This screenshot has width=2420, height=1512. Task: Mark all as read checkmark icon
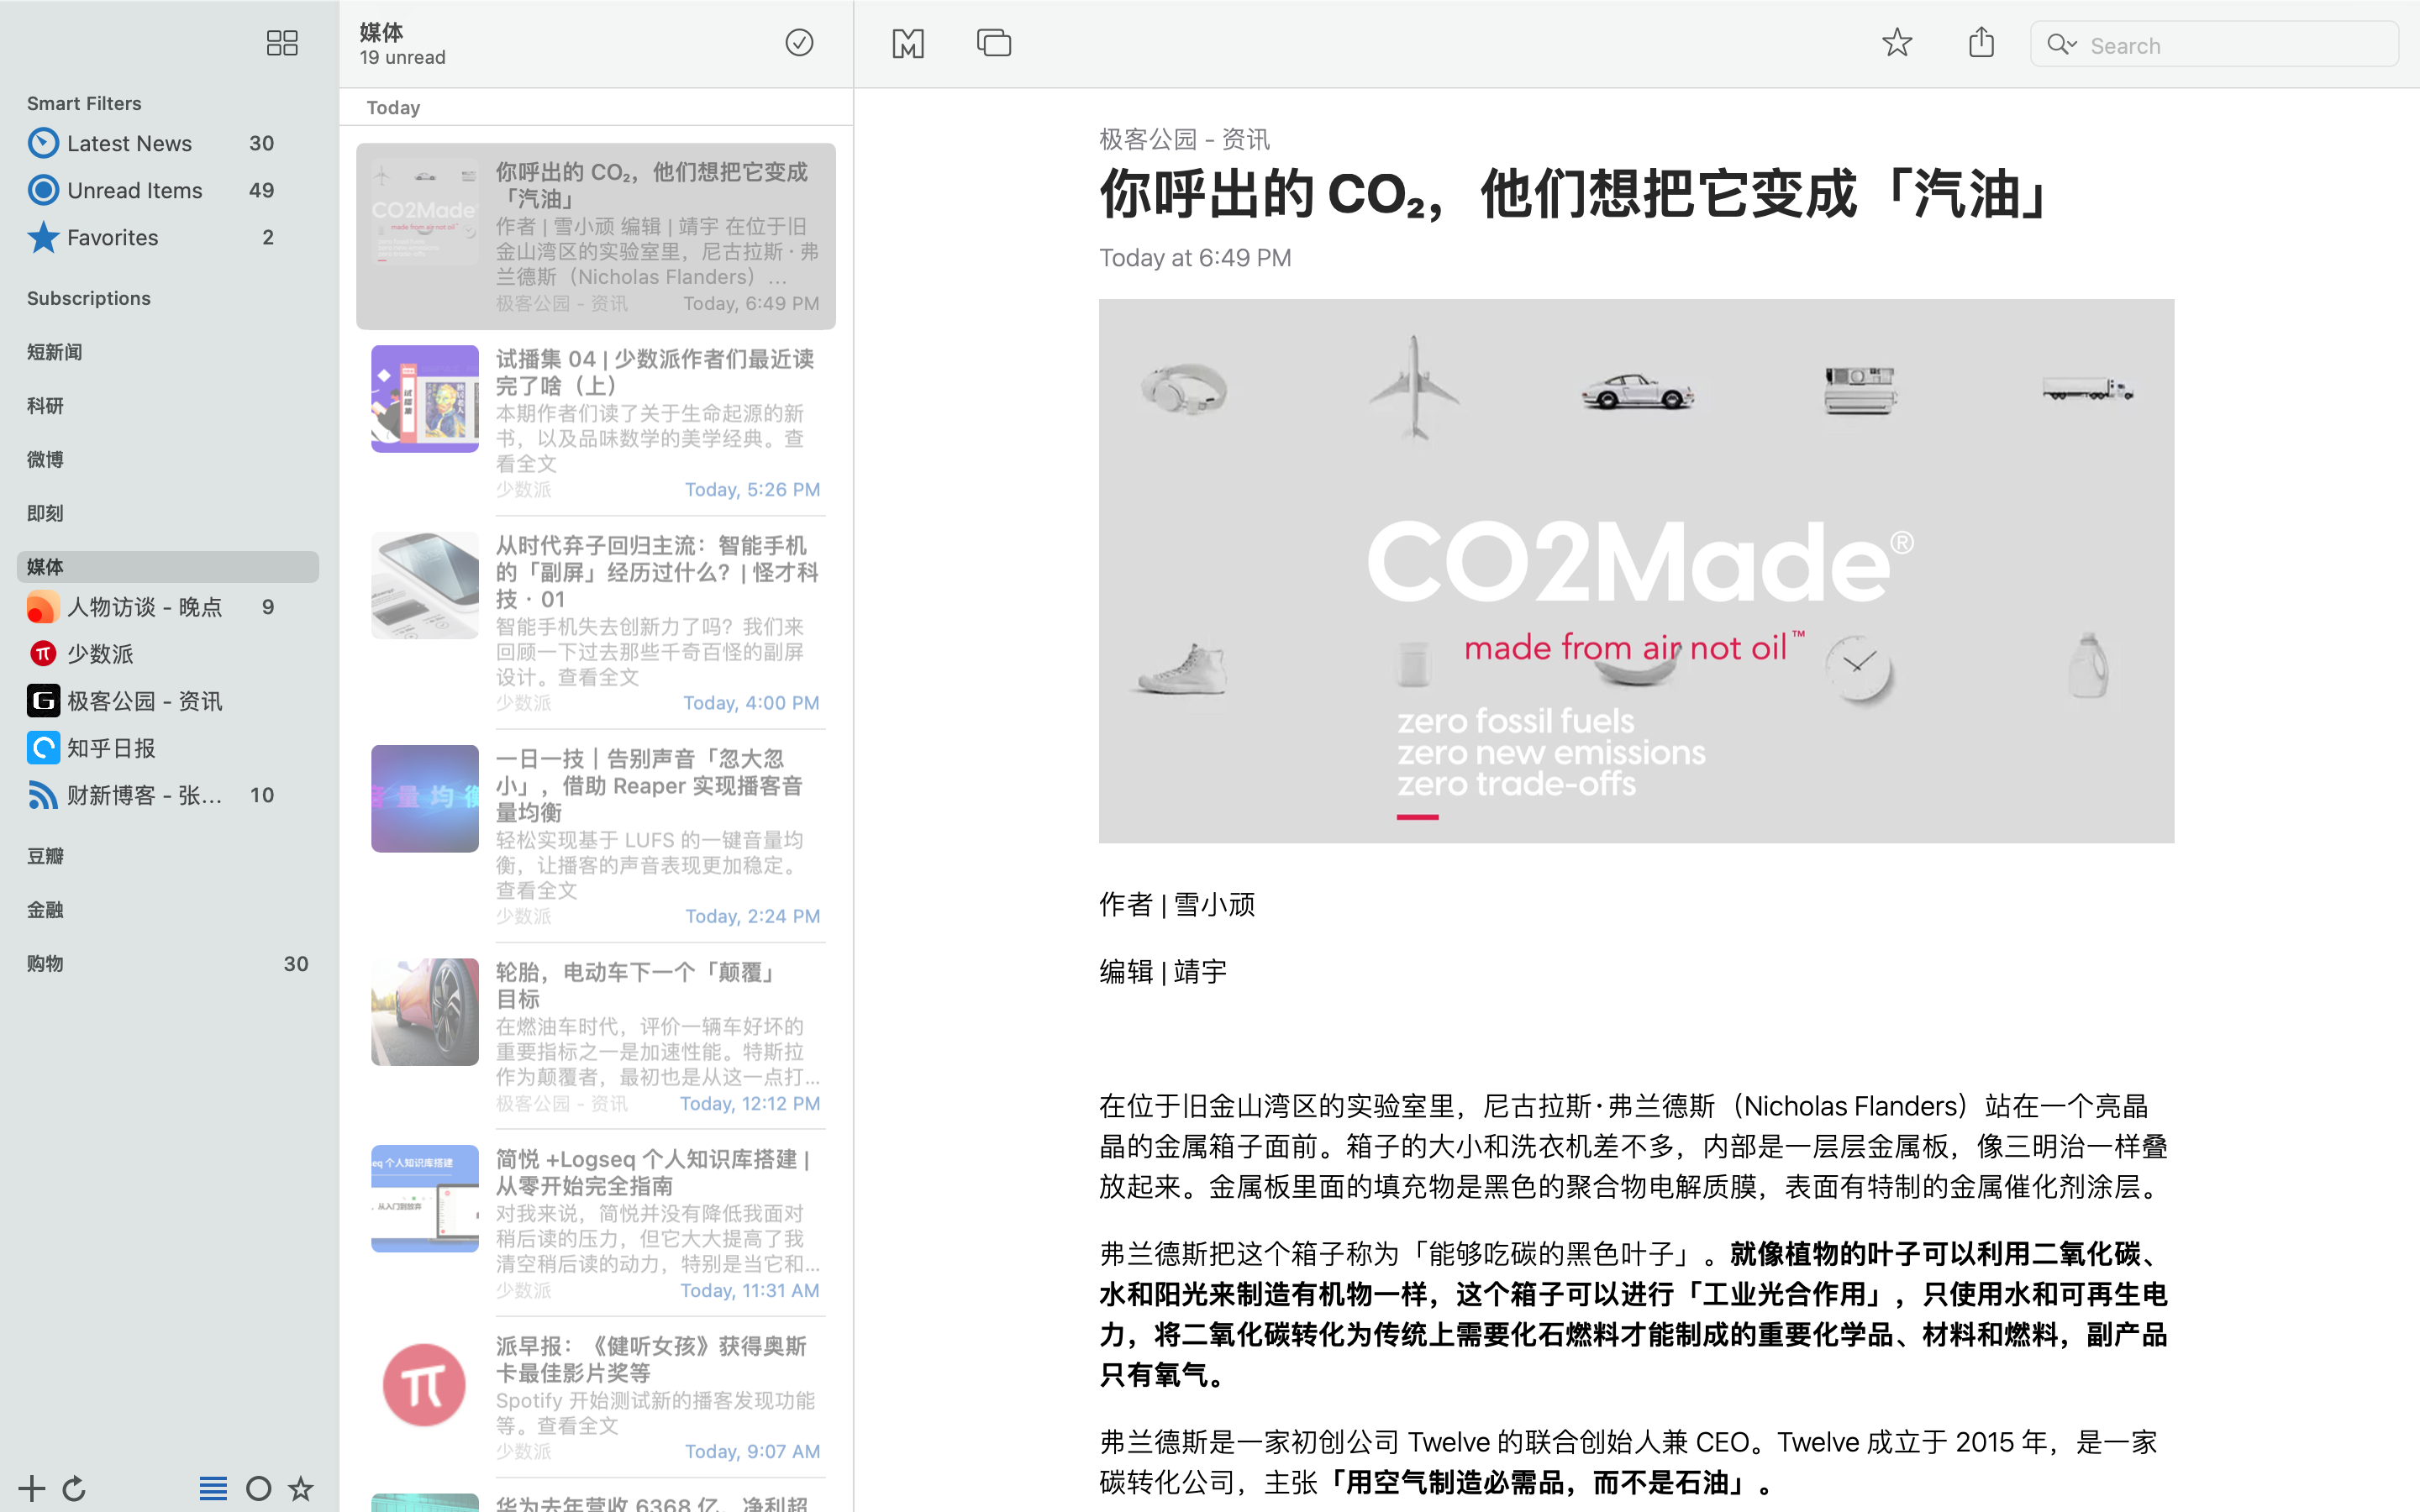[799, 43]
